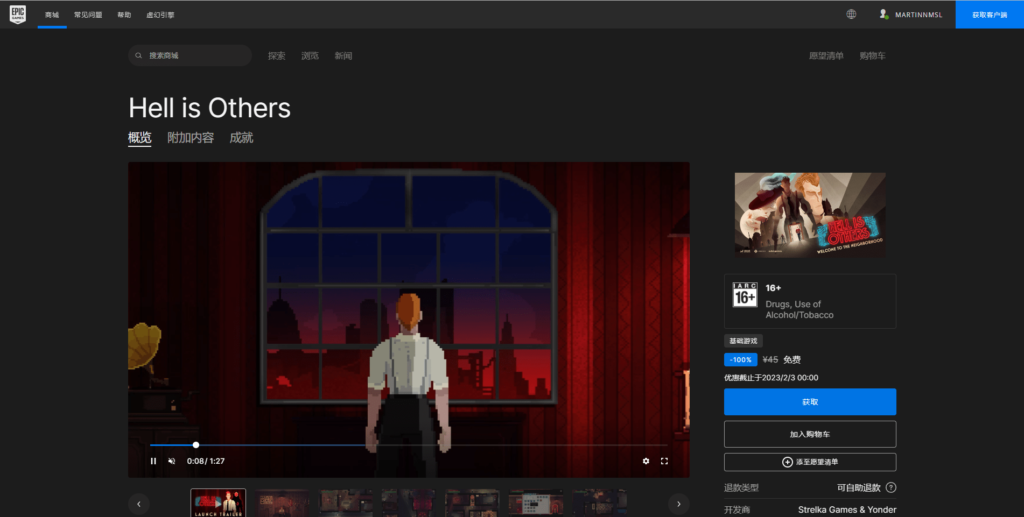Click the refund type help icon

tap(890, 487)
